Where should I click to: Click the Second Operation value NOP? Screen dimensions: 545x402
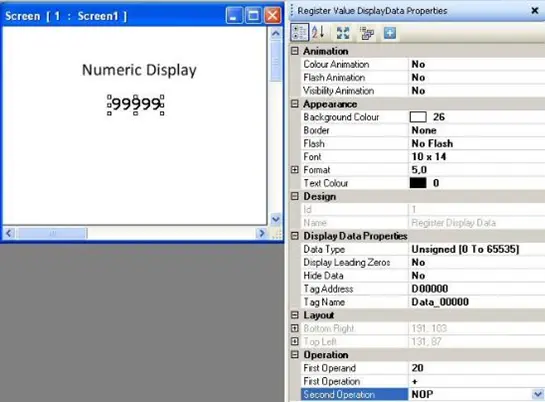coord(422,394)
